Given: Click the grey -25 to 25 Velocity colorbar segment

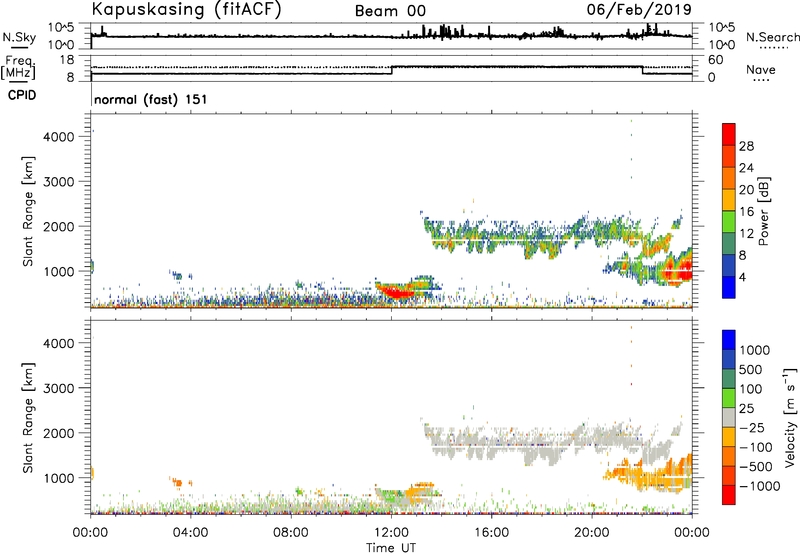Looking at the screenshot, I should tap(729, 417).
